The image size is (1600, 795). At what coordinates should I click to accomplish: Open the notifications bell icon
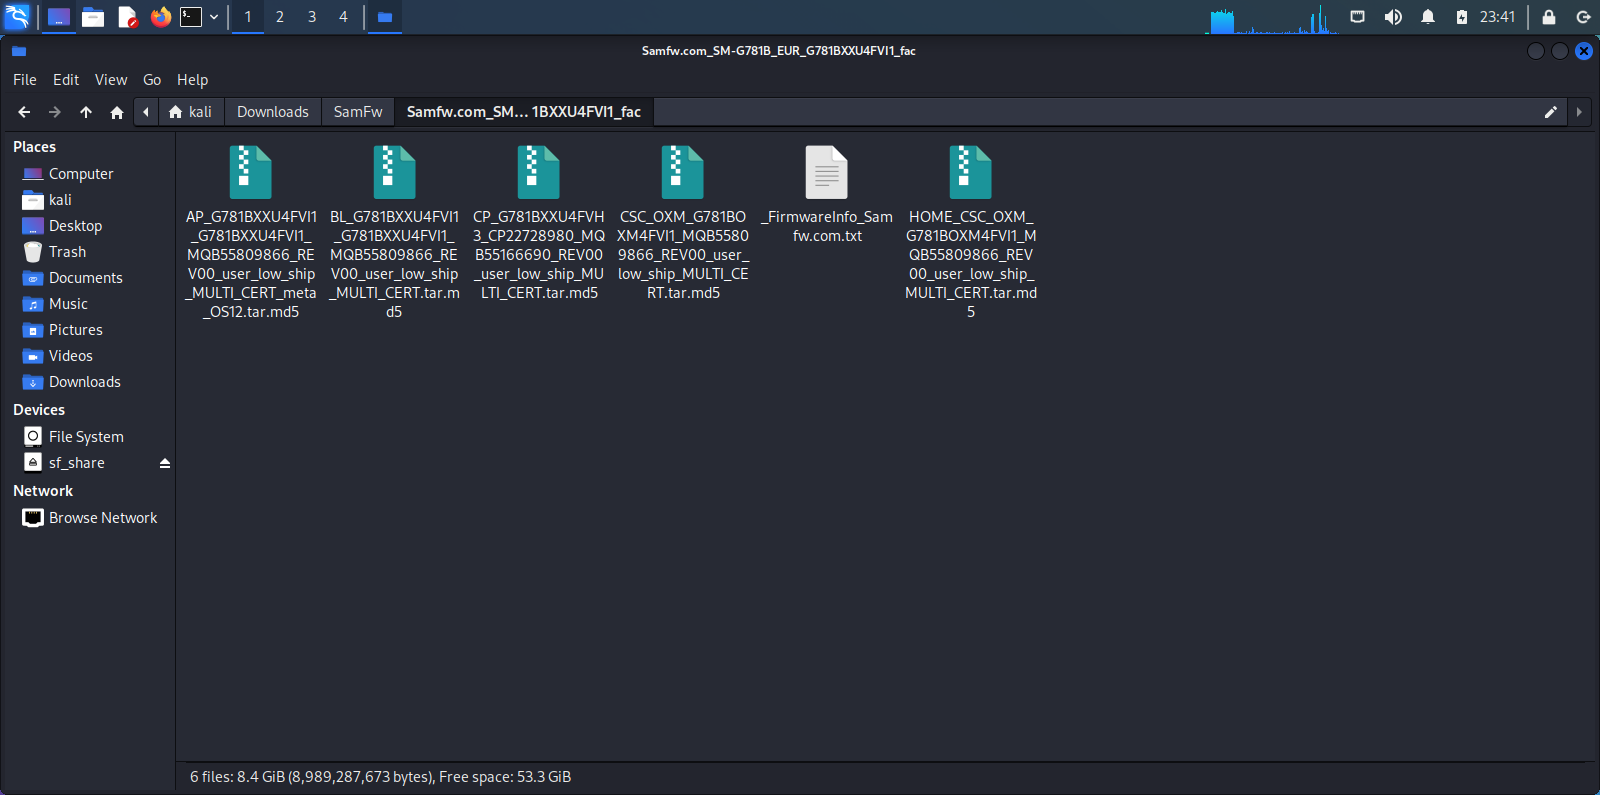[x=1428, y=17]
